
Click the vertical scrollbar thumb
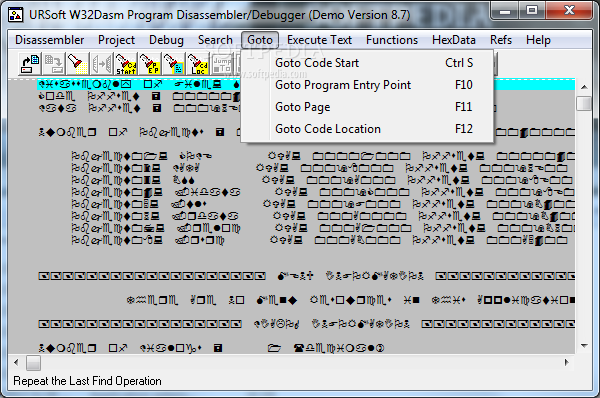(x=584, y=103)
